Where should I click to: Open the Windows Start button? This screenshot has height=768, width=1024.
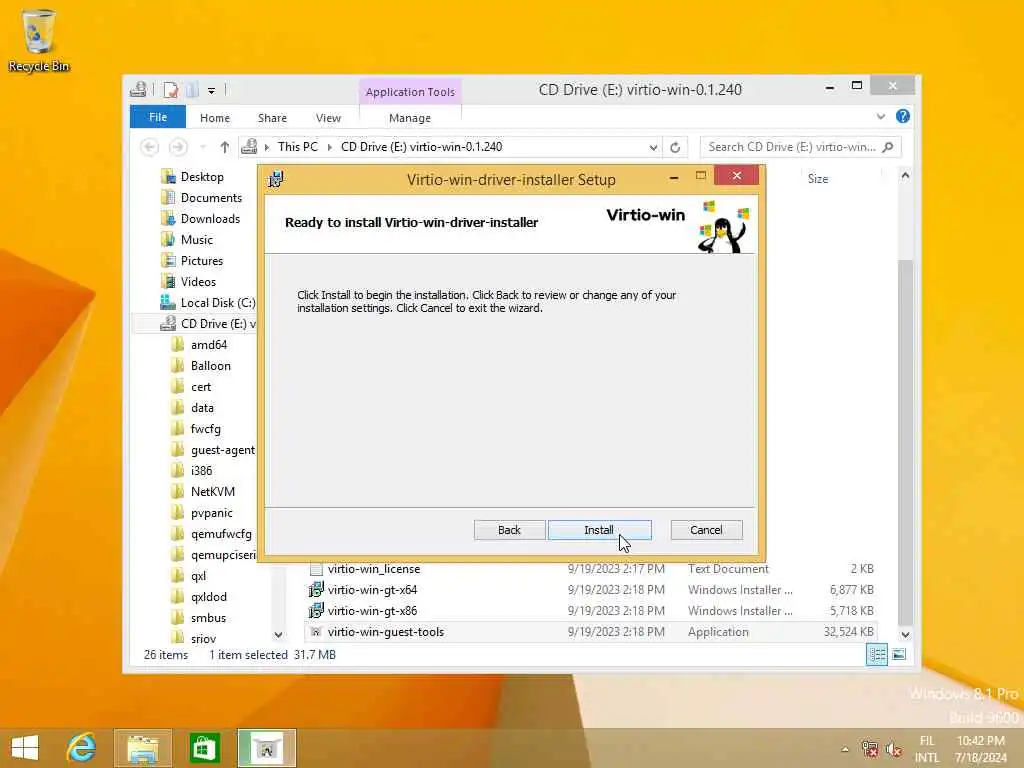tap(25, 748)
